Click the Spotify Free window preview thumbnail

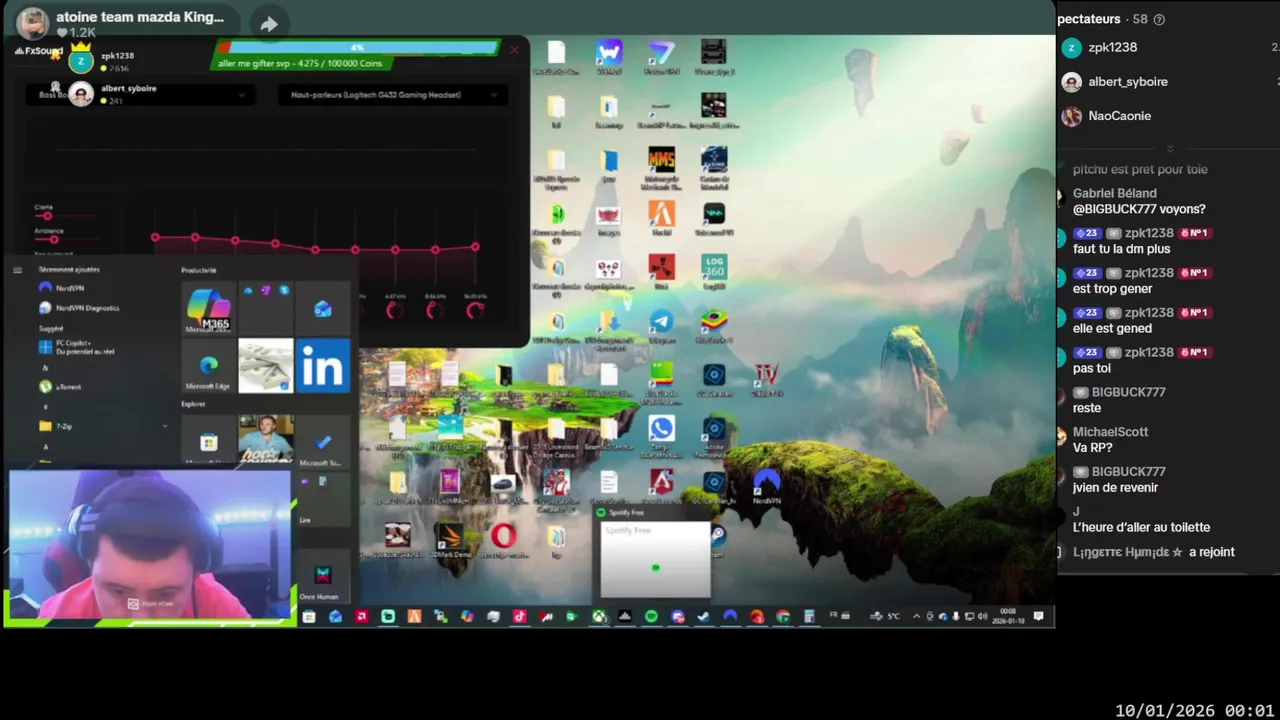coord(655,559)
